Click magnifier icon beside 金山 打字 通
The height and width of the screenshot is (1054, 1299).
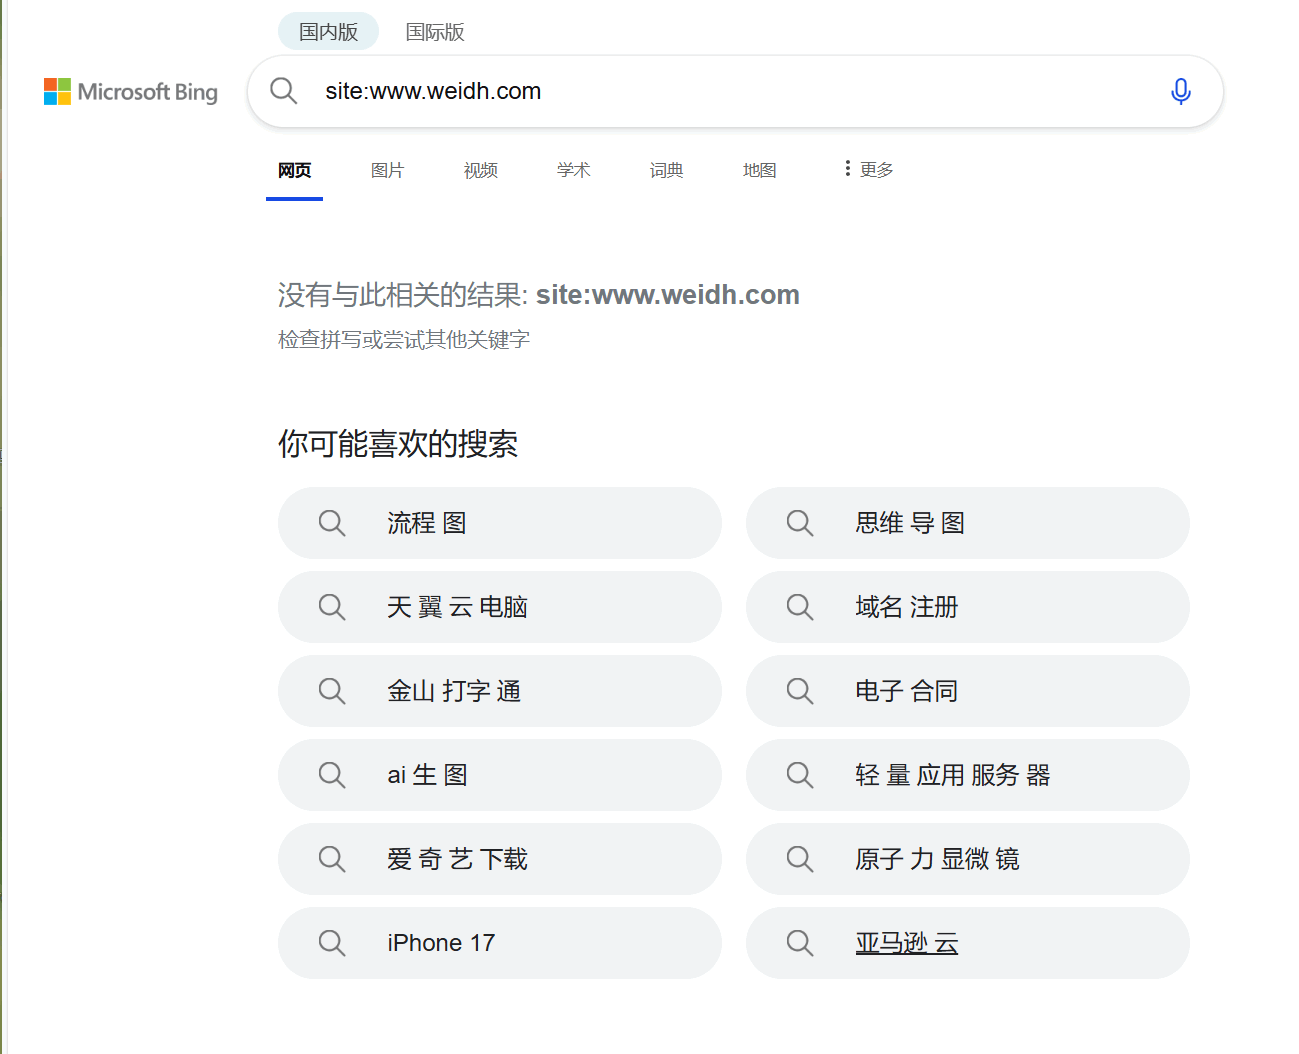coord(332,691)
